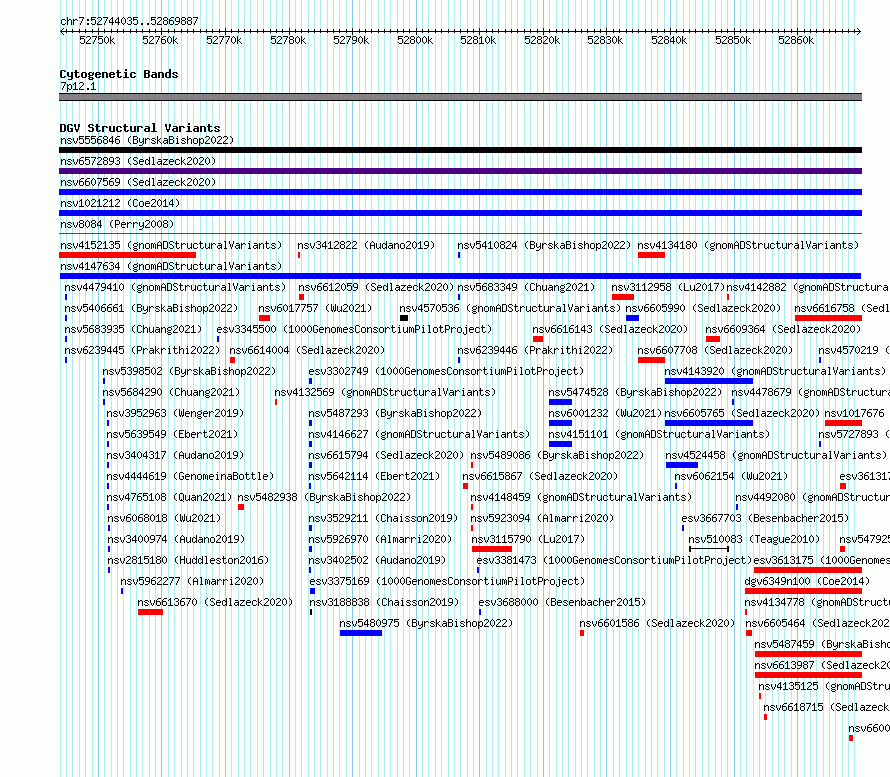Open the nsv5487293 (ByrskaBishop2022) label
Screen dimensions: 890x777
pos(395,413)
